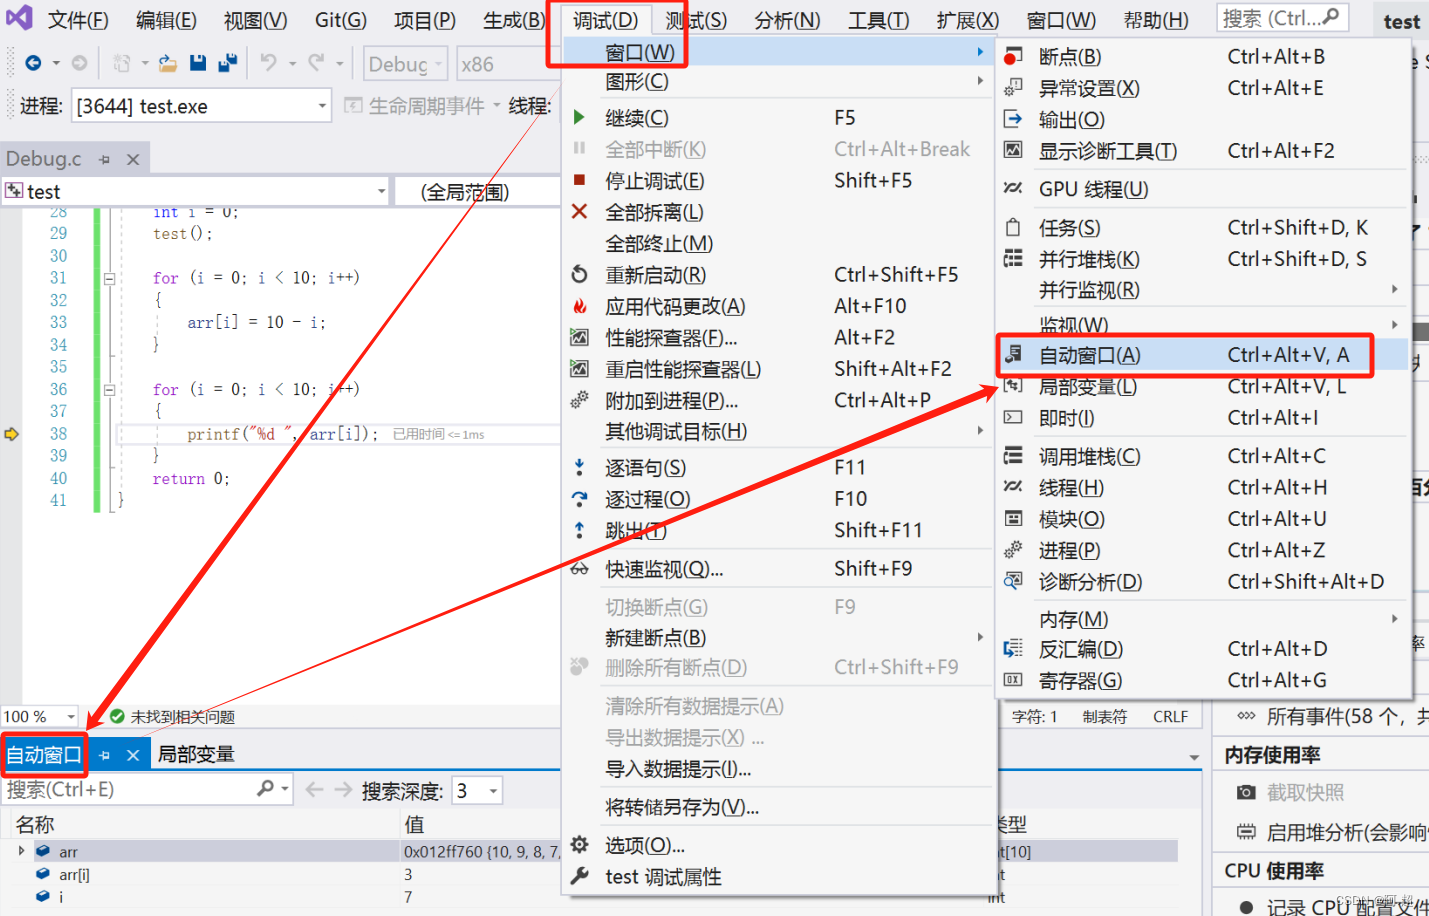Open 视图(V) menu
This screenshot has height=916, width=1429.
coord(255,20)
